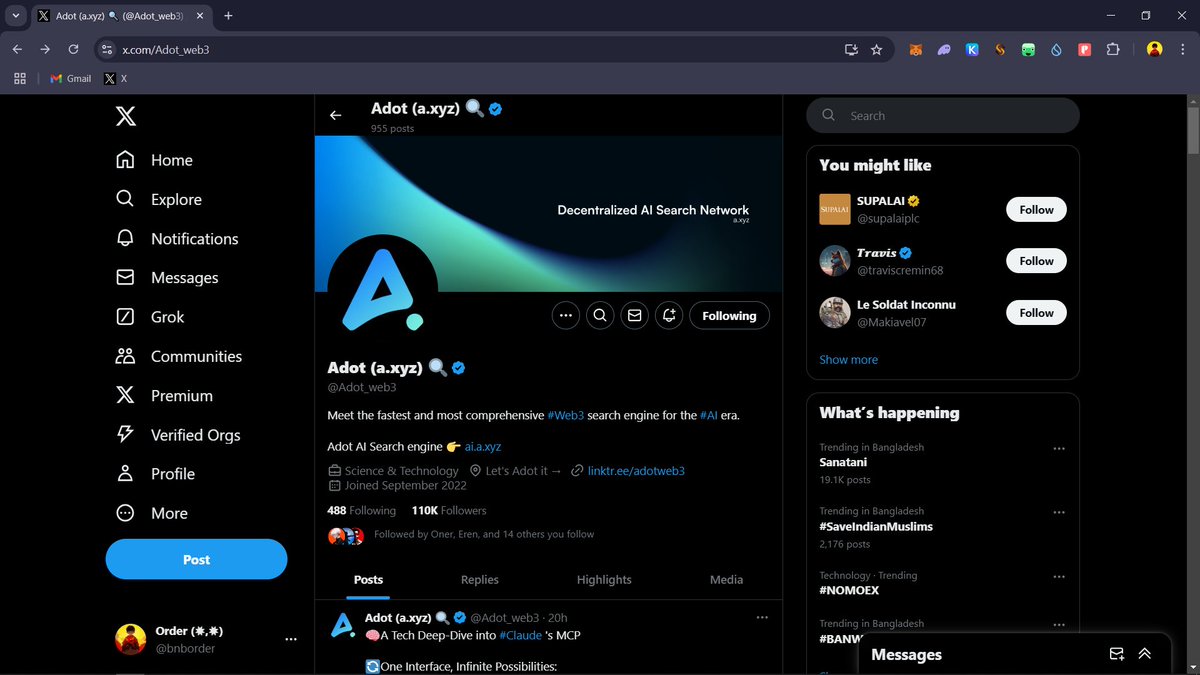Image resolution: width=1200 pixels, height=675 pixels.
Task: Click the back arrow beside Adot header
Action: 335,115
